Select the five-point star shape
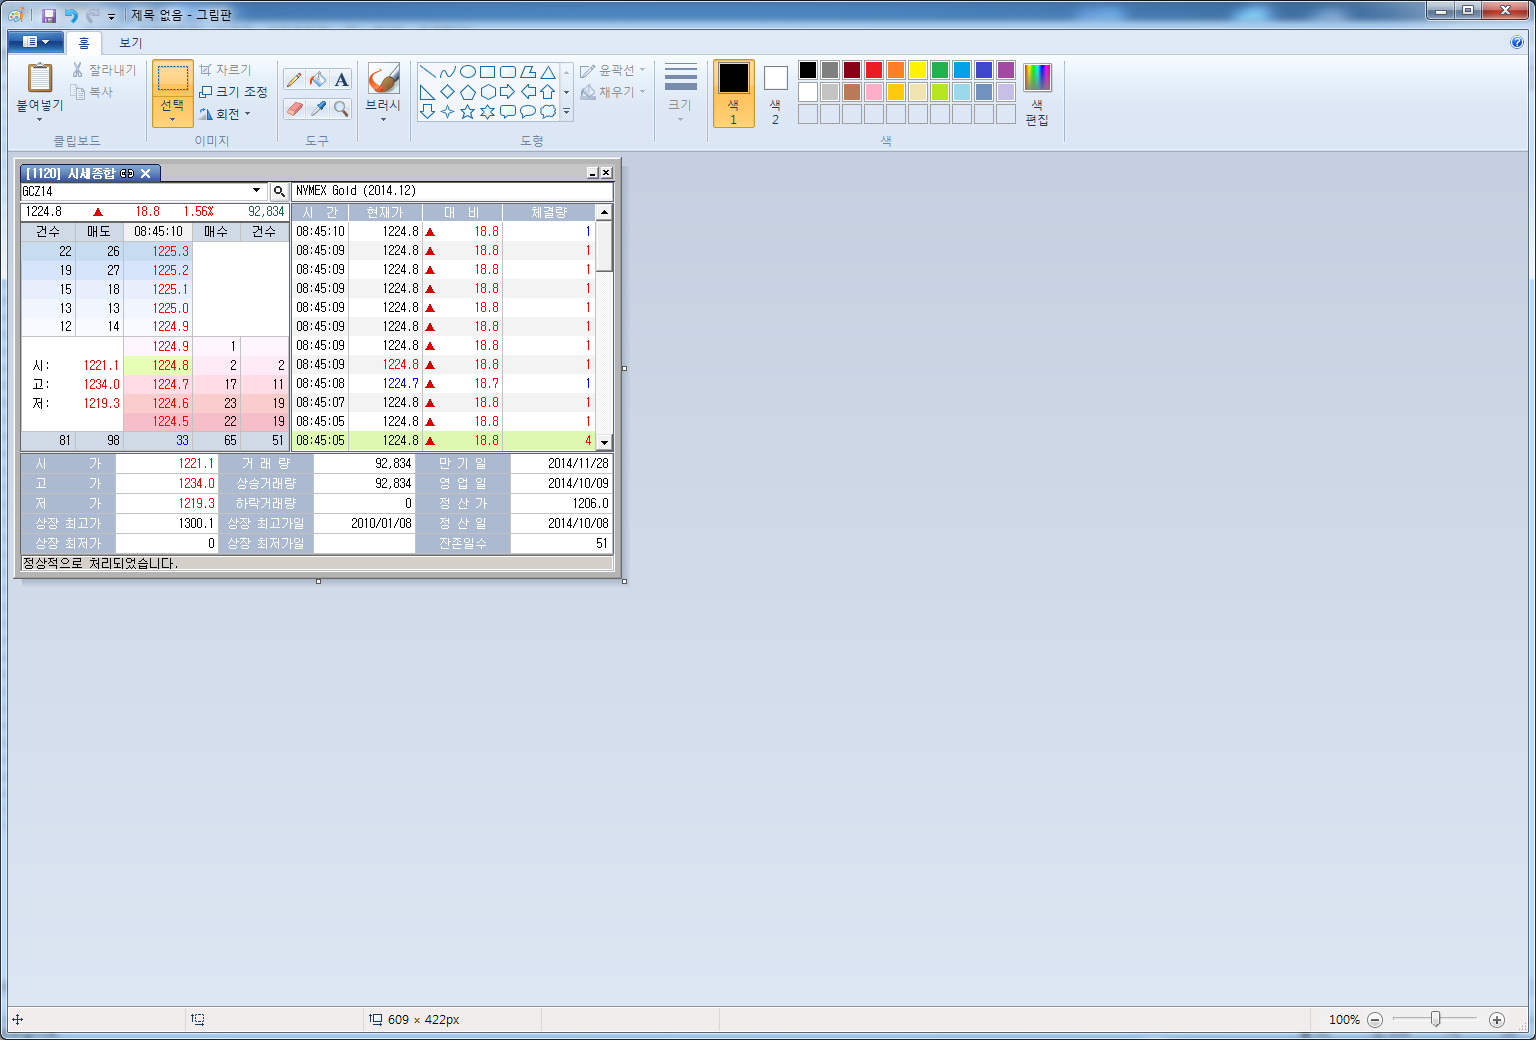 coord(467,112)
